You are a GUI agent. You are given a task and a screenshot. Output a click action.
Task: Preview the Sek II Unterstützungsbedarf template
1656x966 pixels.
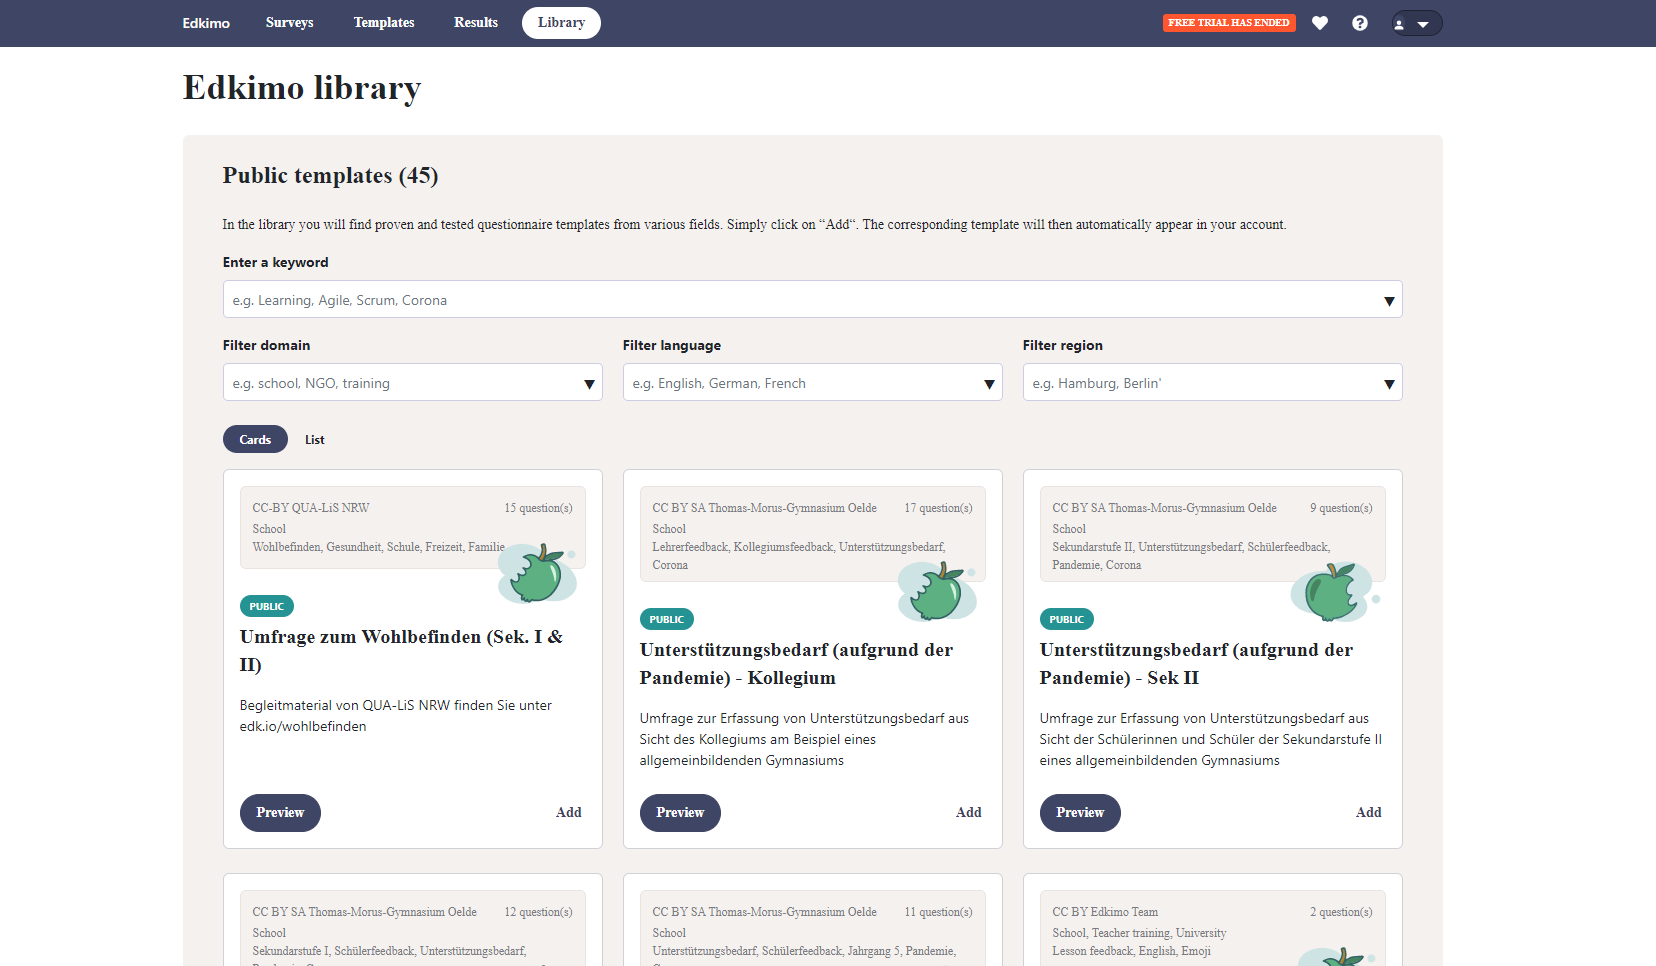click(1080, 813)
